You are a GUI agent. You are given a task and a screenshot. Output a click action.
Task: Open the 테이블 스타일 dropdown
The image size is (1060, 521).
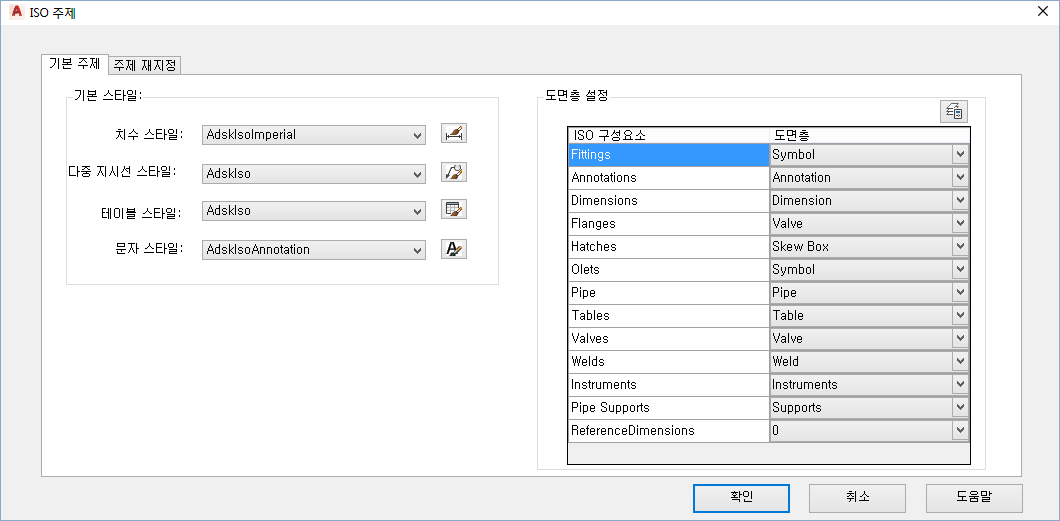point(417,212)
